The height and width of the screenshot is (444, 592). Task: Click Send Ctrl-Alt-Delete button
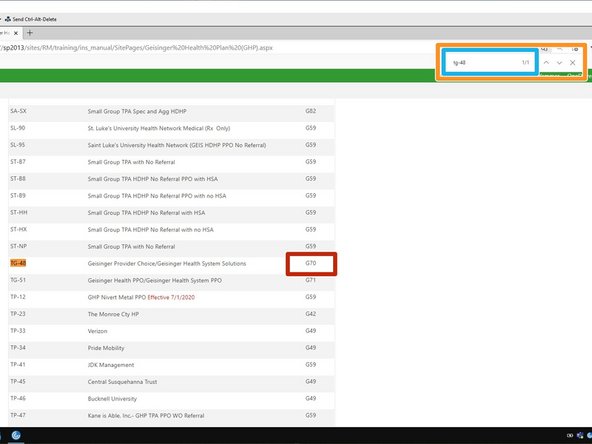click(x=31, y=19)
